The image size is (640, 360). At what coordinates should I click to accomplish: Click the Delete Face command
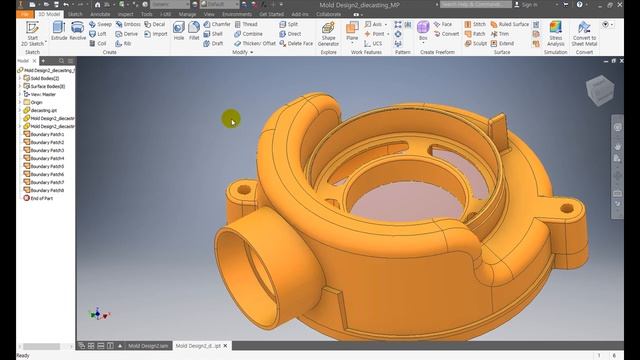tap(296, 43)
